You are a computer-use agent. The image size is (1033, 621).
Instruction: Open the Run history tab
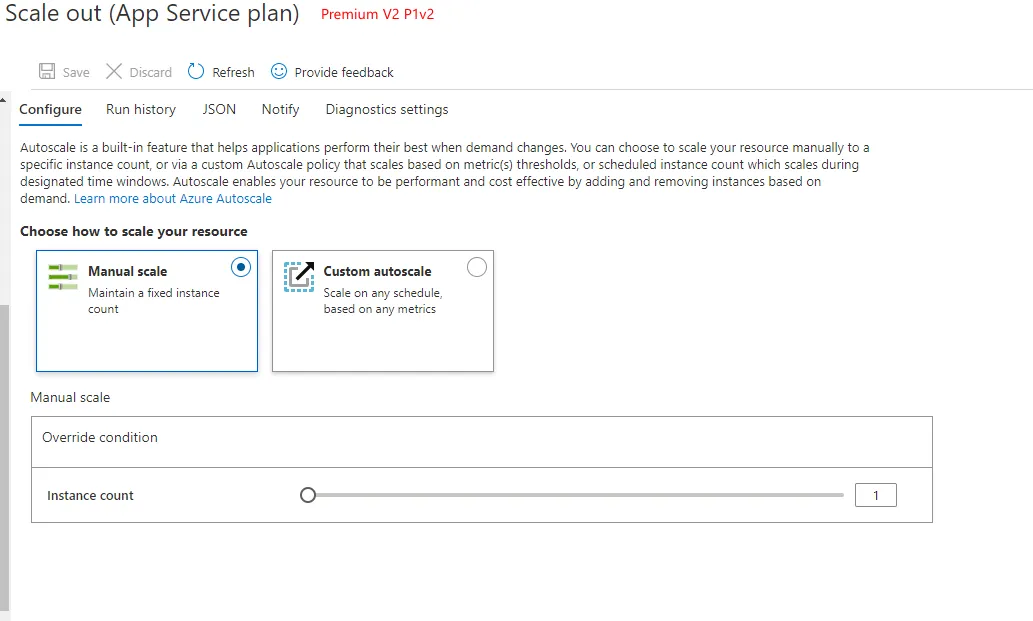141,110
